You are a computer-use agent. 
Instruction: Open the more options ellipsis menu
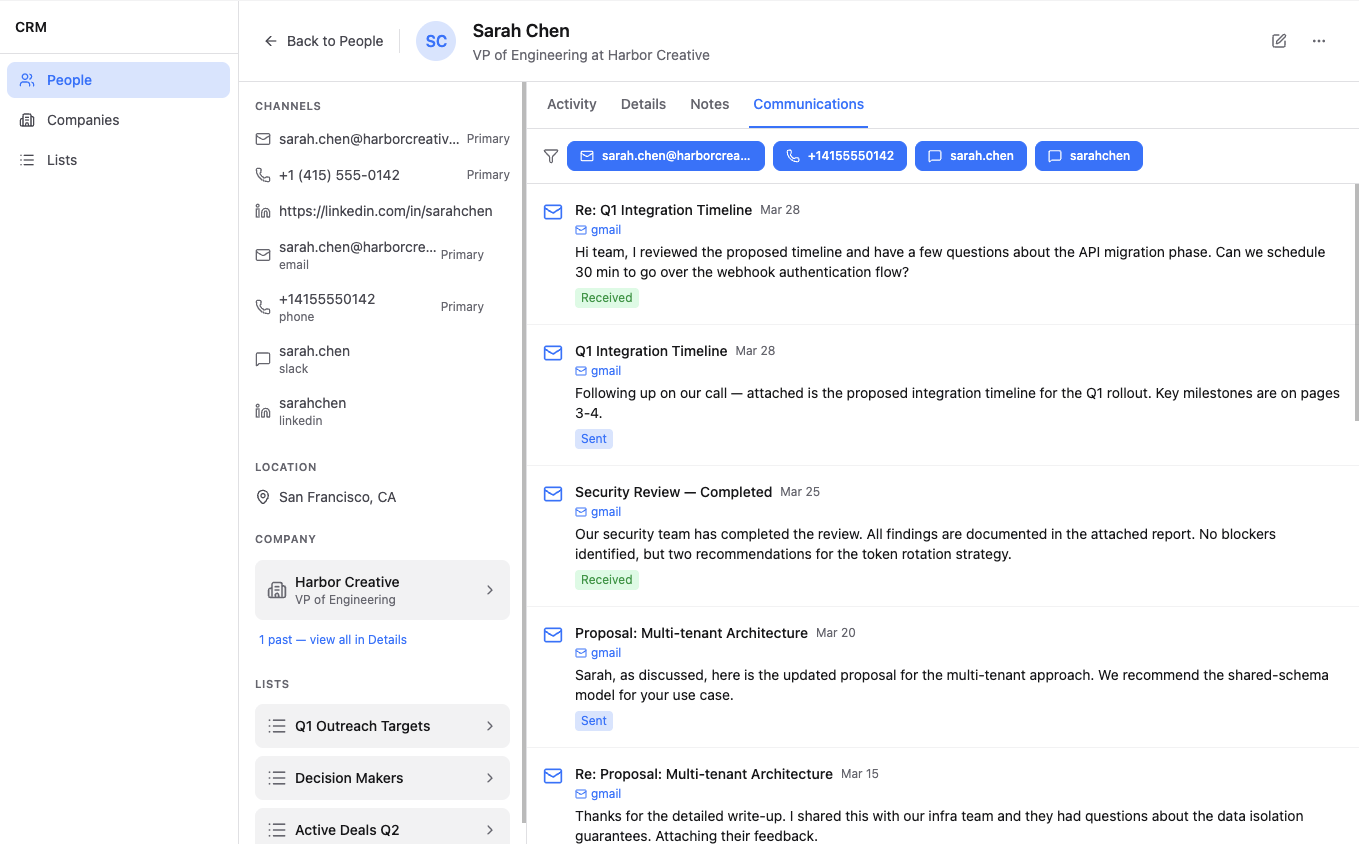1319,41
